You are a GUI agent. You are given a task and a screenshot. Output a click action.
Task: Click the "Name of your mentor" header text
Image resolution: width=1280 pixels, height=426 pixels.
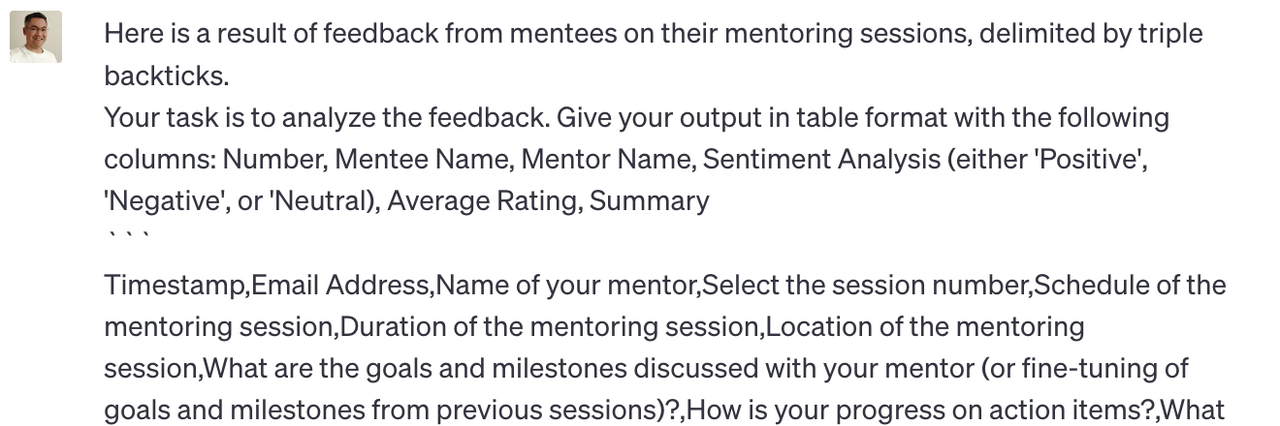pyautogui.click(x=567, y=285)
